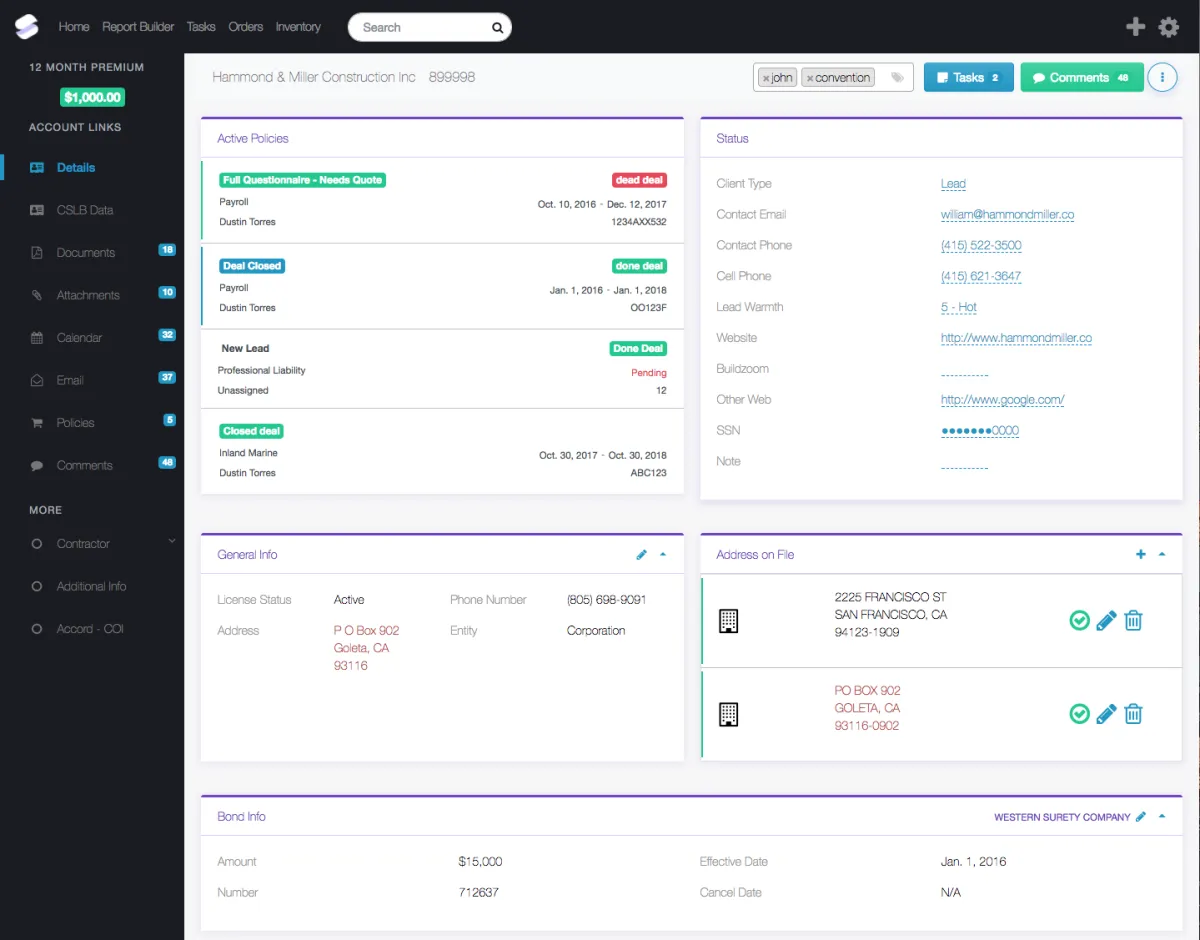The image size is (1200, 940).
Task: Collapse the Bond Info panel
Action: [x=1162, y=816]
